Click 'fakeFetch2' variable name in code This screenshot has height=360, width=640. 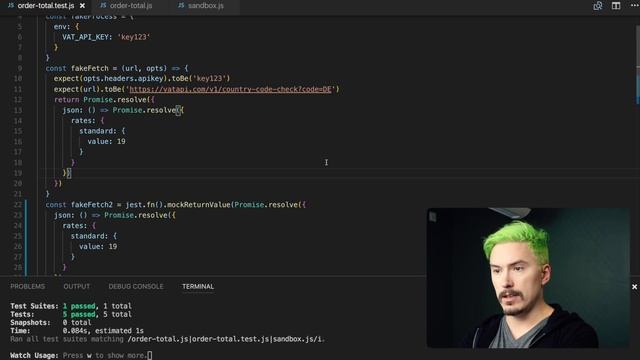tap(92, 204)
